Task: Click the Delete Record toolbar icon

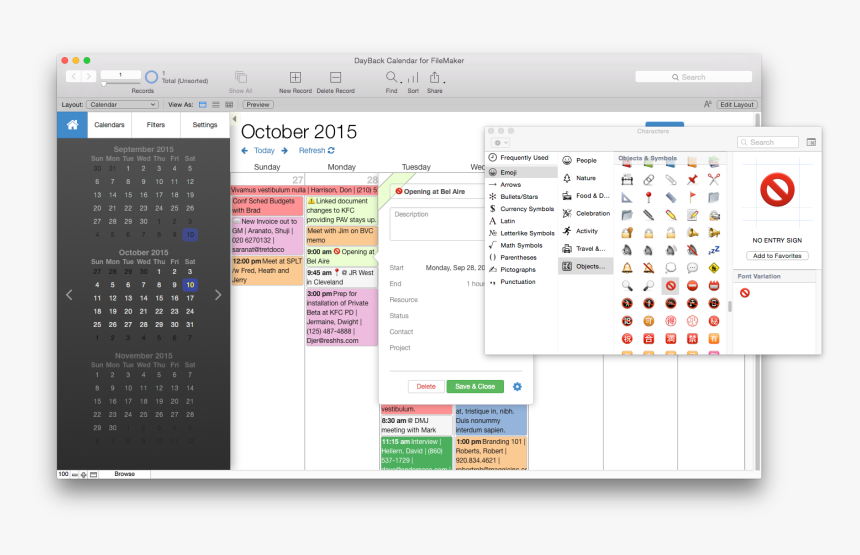Action: (x=336, y=77)
